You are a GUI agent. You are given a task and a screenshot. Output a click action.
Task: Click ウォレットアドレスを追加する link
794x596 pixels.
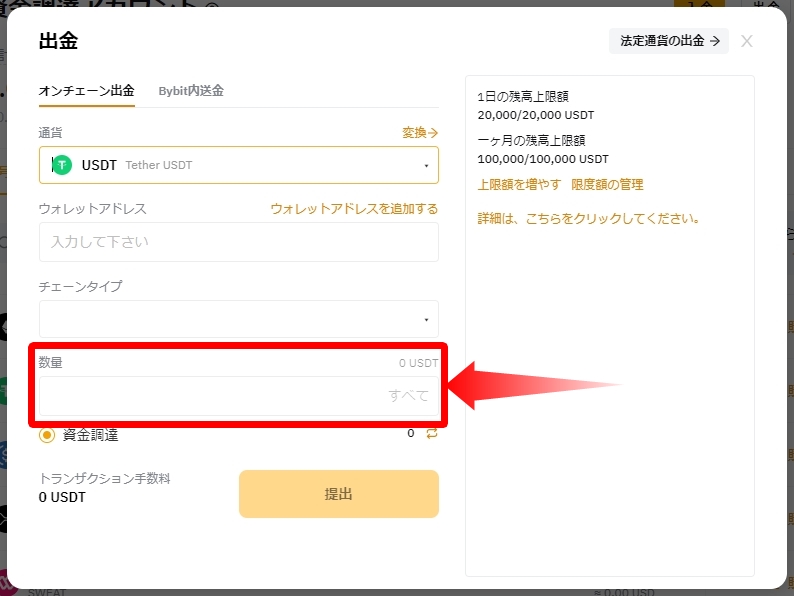[x=354, y=209]
